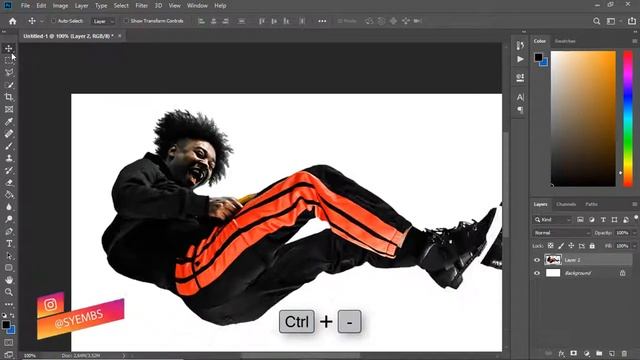Enable the Auto-Select checkbox
This screenshot has width=640, height=360.
tap(53, 21)
